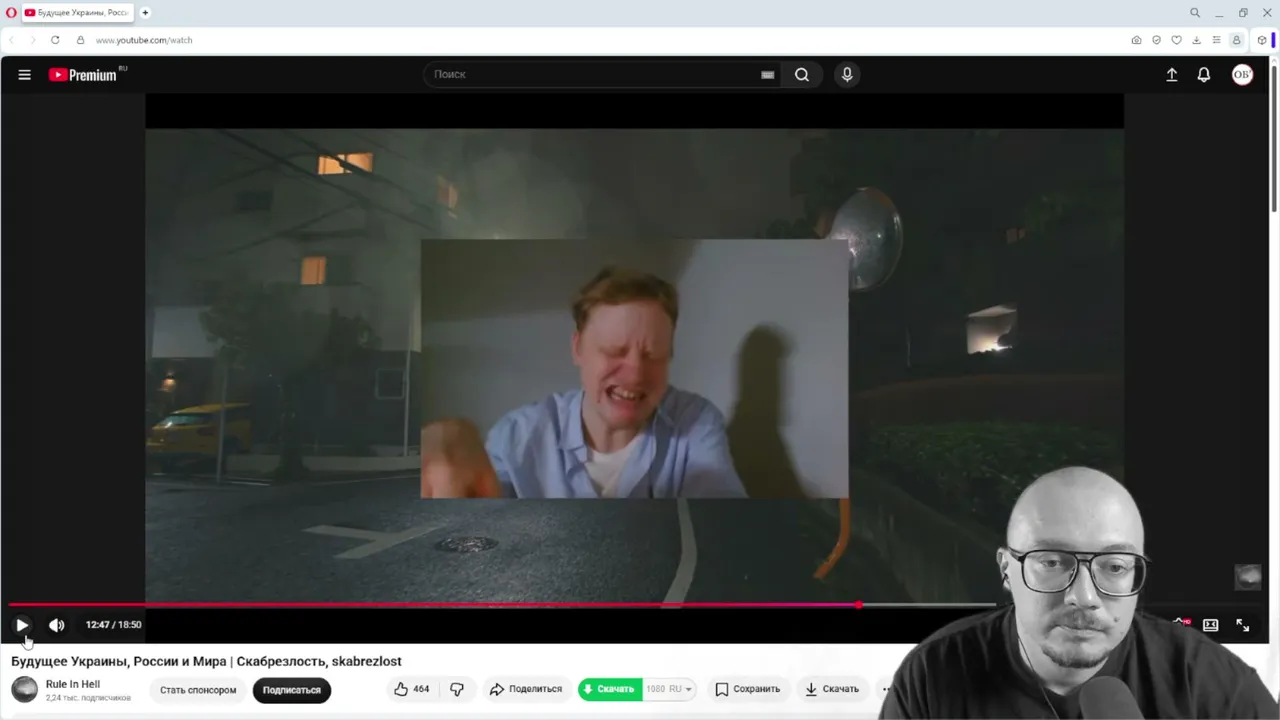Open the Rule In Hell channel avatar

24,689
